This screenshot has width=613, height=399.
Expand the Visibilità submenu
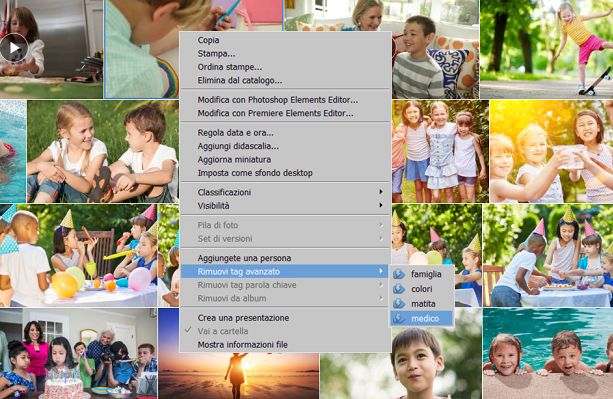point(285,206)
